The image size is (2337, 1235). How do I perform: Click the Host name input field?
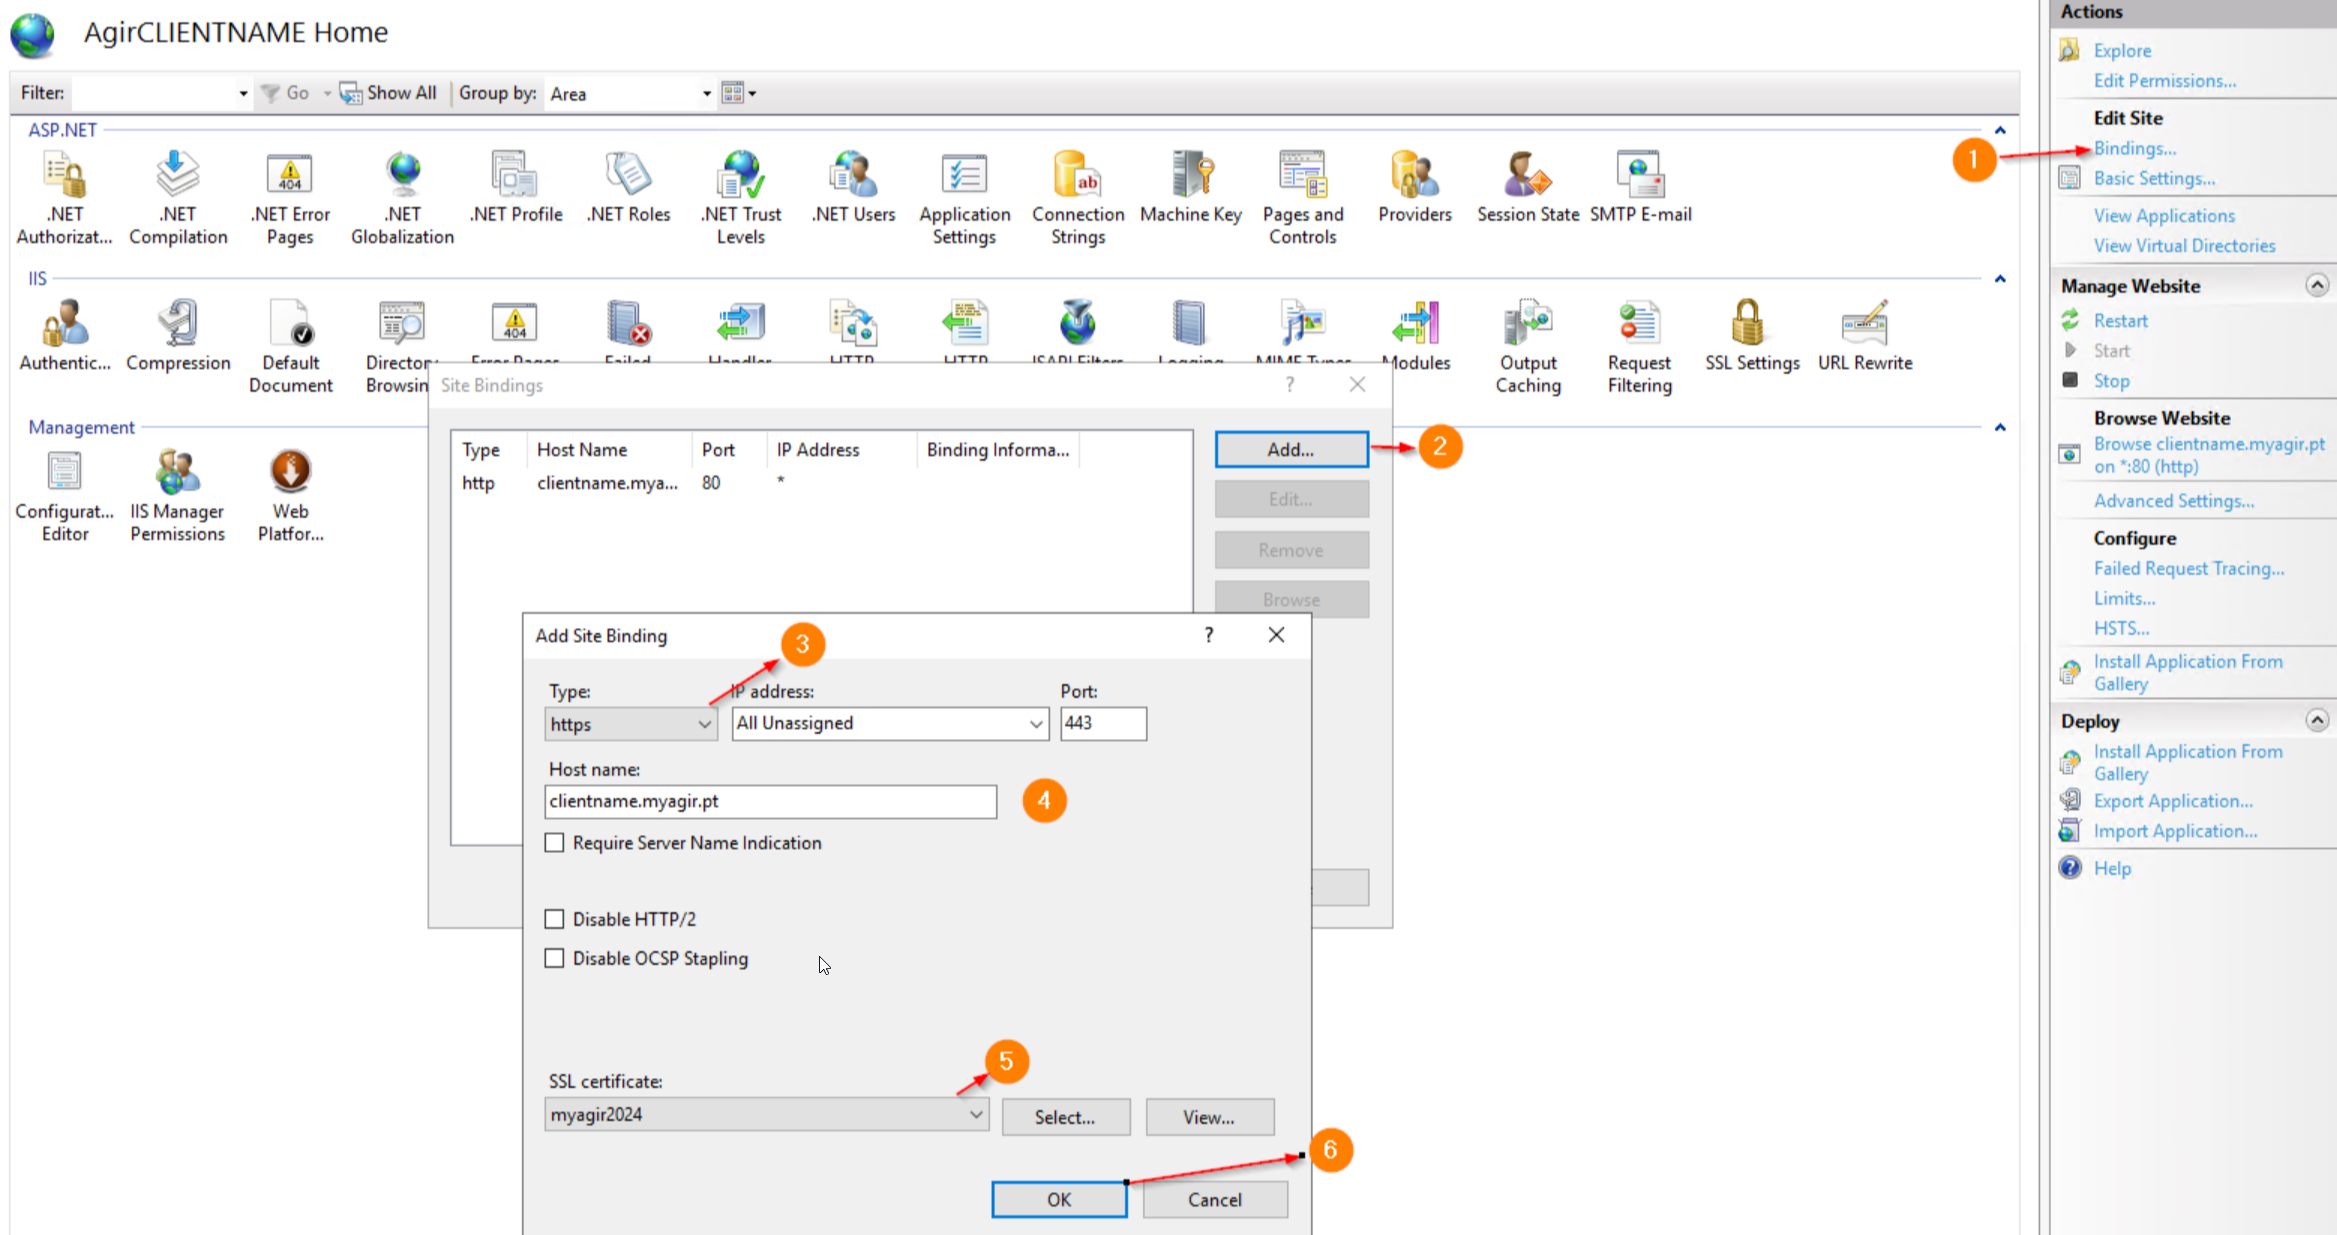(770, 801)
